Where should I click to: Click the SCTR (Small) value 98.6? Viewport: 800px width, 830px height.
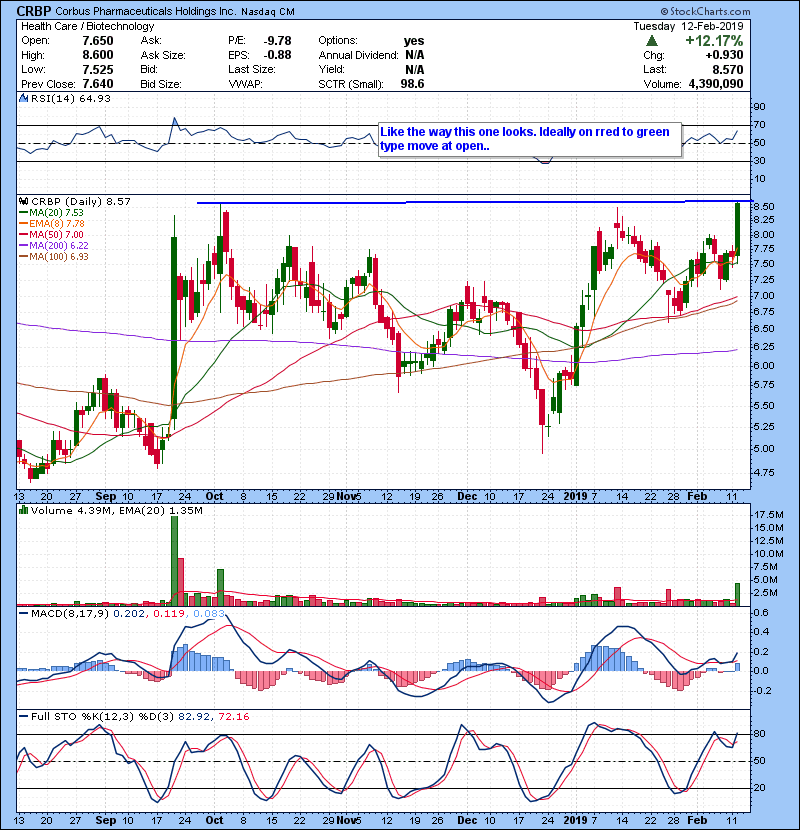click(x=412, y=84)
